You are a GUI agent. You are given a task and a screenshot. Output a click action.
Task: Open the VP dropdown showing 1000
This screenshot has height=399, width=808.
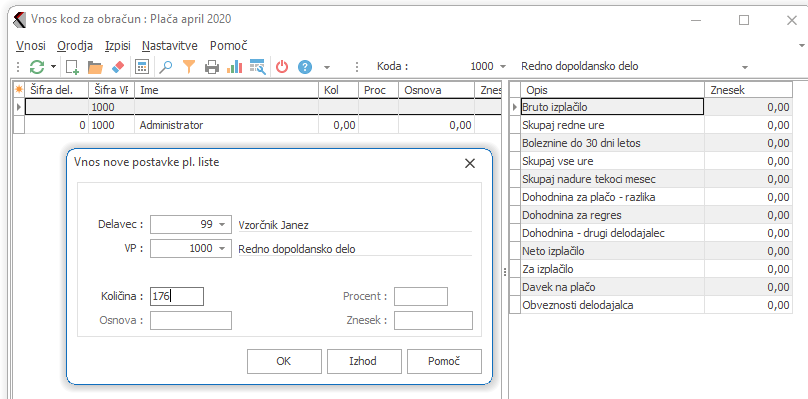coord(222,248)
